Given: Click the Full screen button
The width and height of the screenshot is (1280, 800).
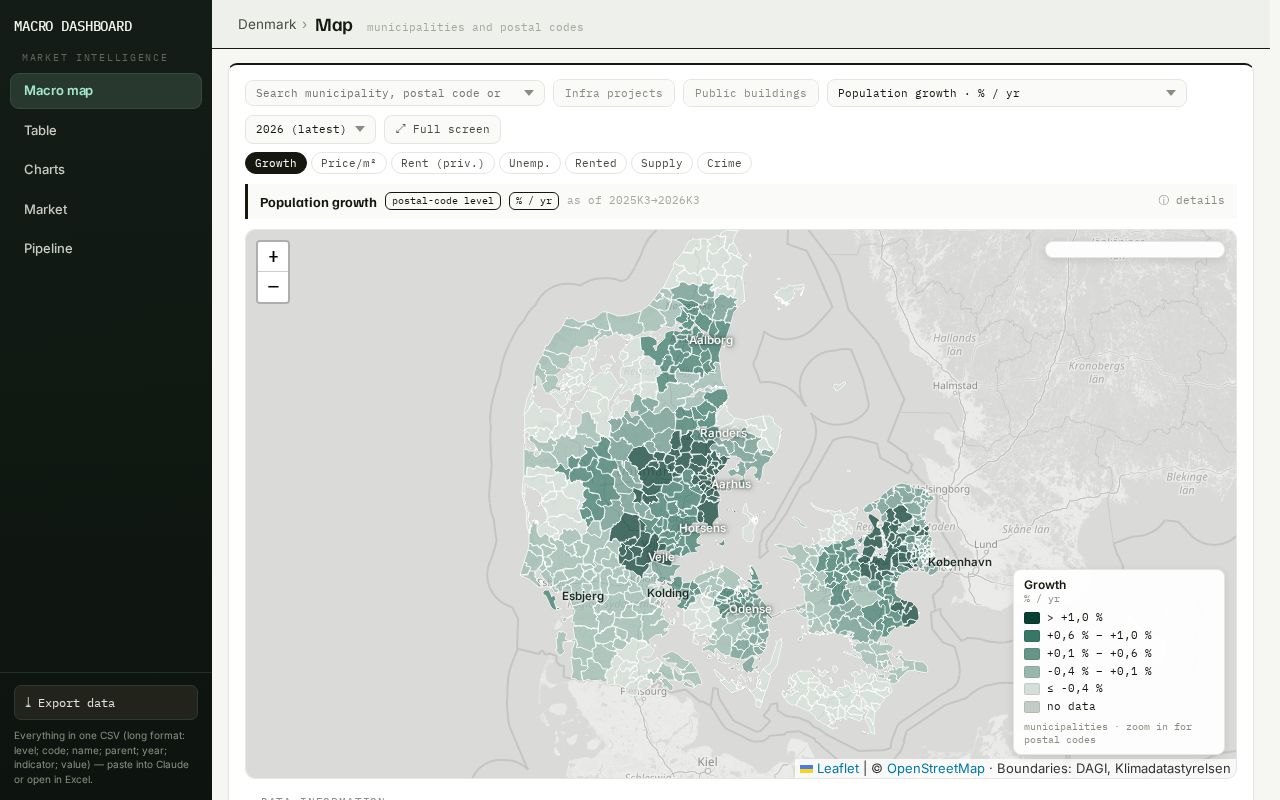Looking at the screenshot, I should (442, 129).
